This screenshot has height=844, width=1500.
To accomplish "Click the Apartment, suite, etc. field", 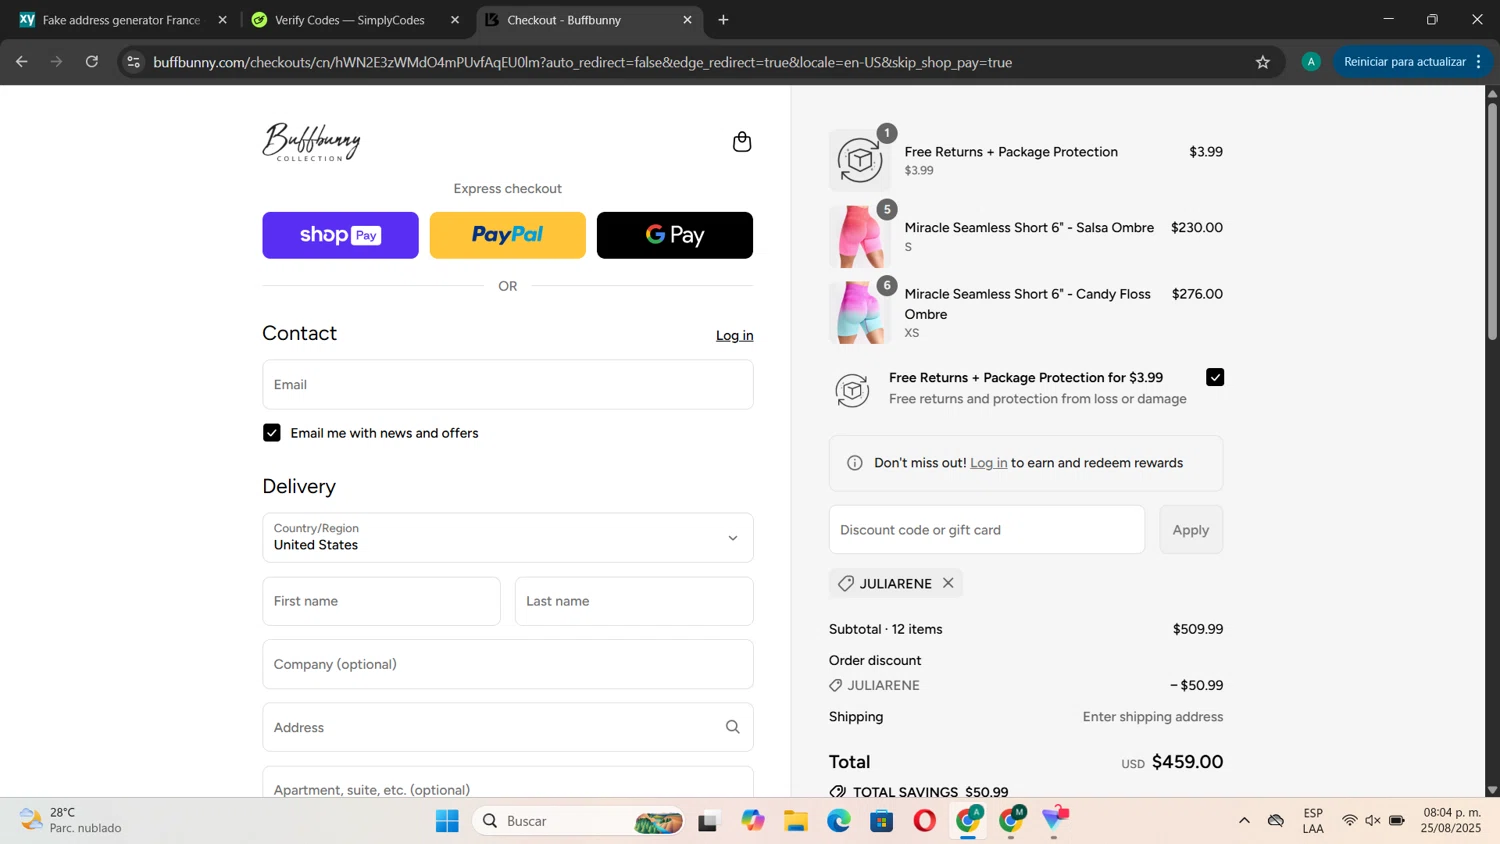I will point(508,783).
